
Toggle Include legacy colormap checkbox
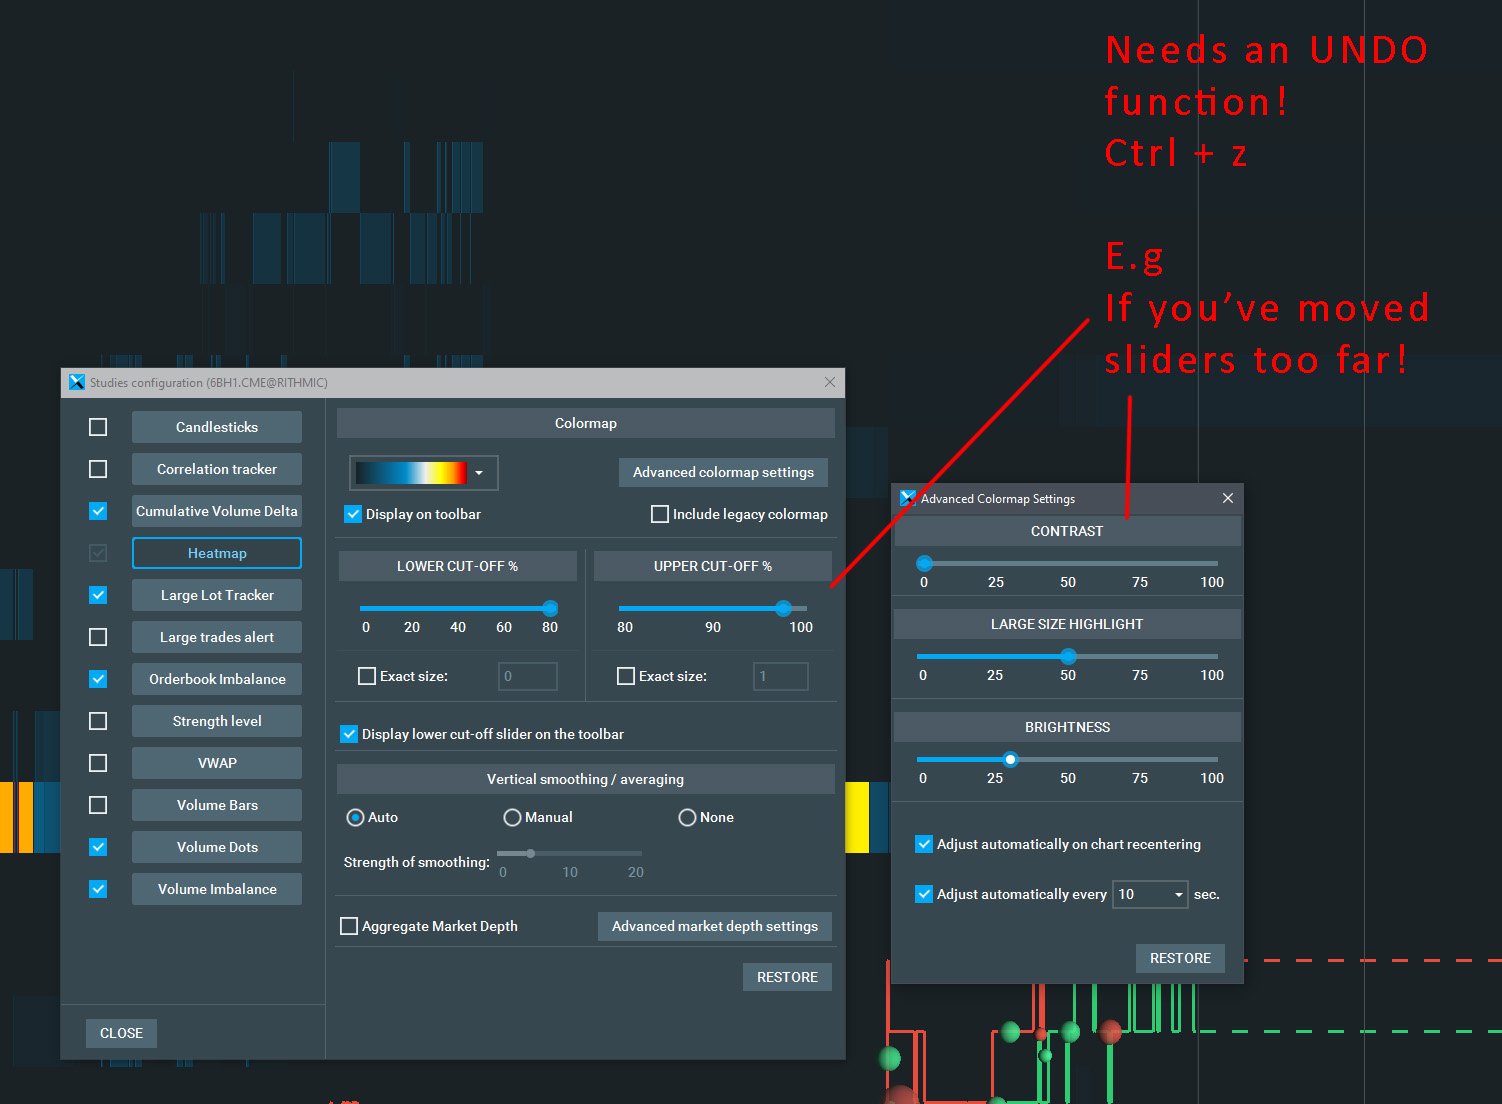pyautogui.click(x=660, y=514)
